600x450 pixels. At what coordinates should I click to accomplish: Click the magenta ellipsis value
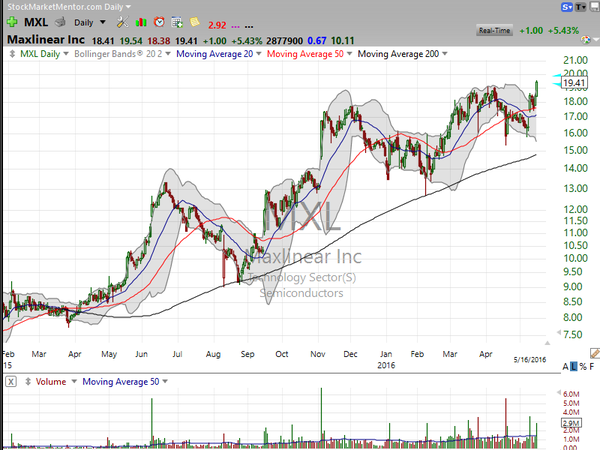[x=235, y=26]
